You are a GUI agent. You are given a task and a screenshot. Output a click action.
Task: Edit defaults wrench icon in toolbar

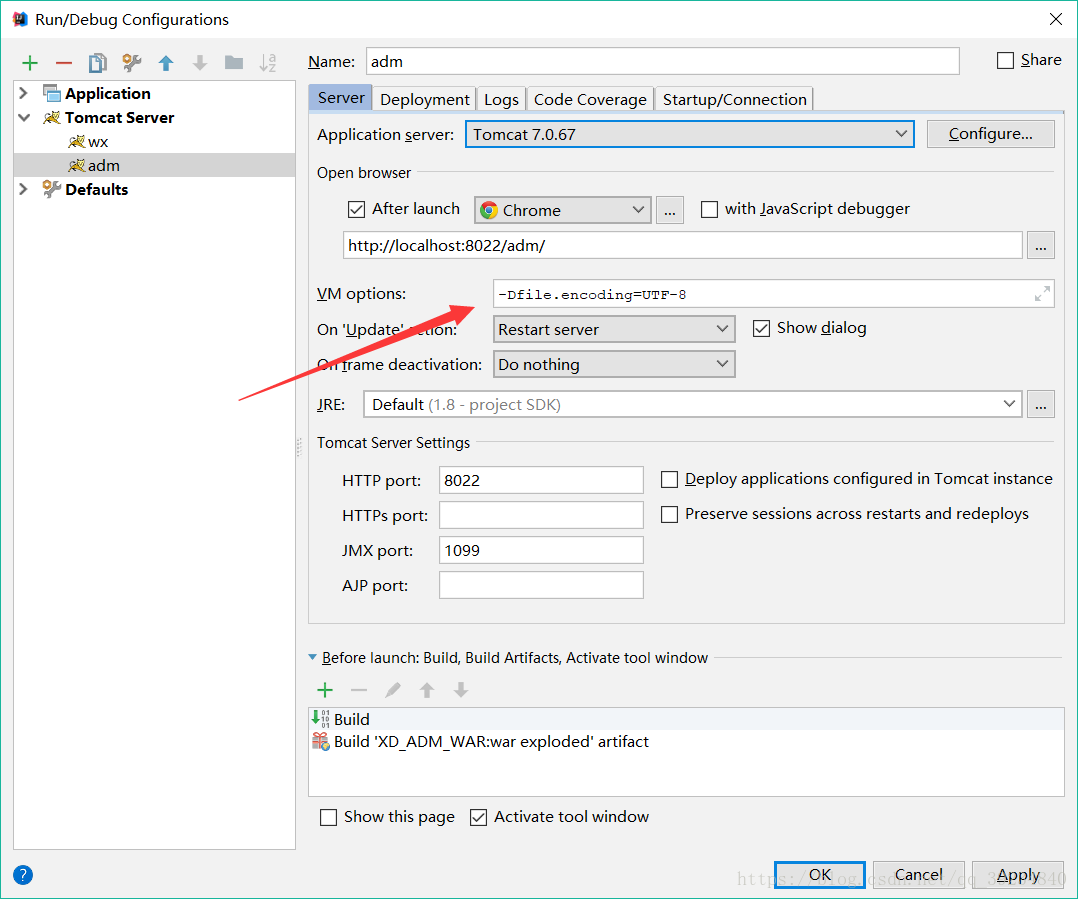point(131,63)
